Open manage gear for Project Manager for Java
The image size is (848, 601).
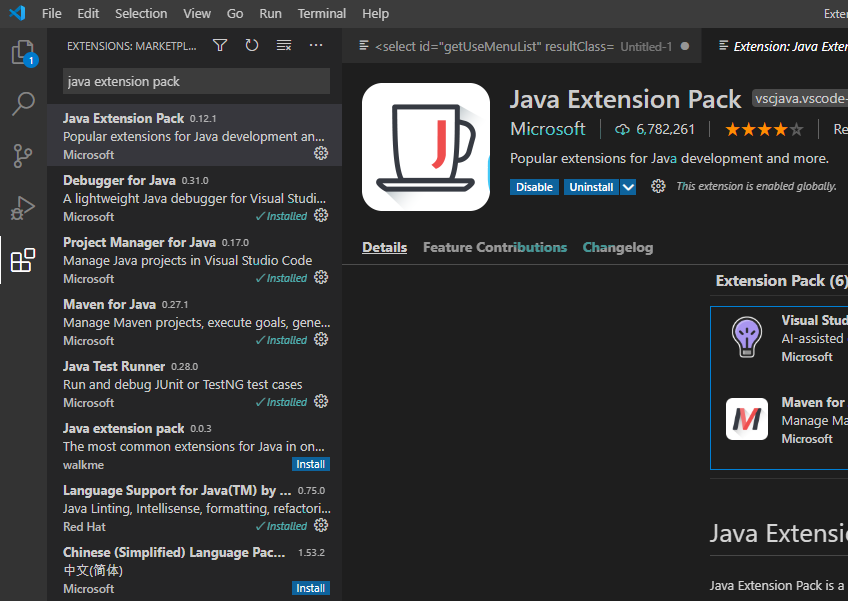321,278
